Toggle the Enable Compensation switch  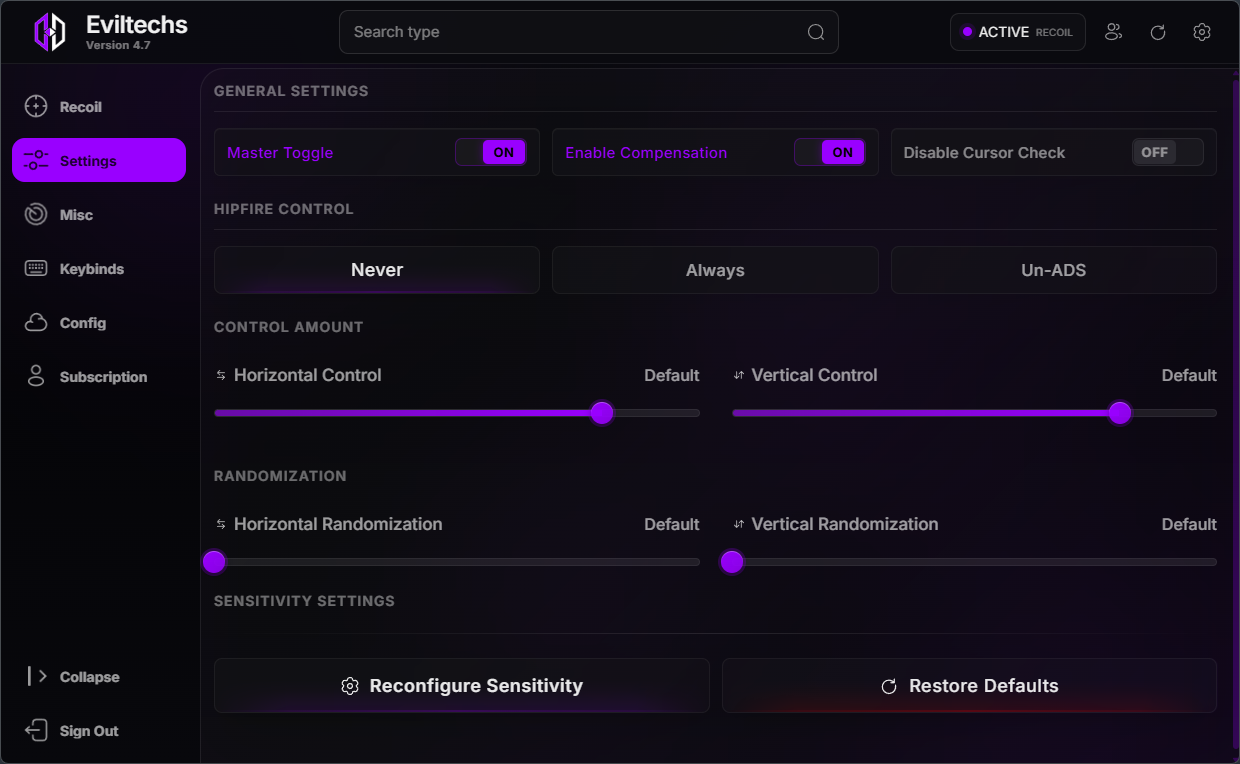pos(830,152)
